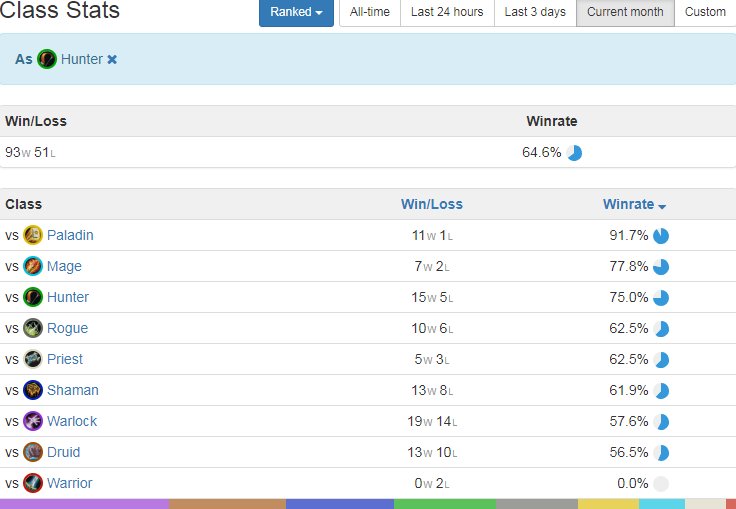Viewport: 736px width, 509px height.
Task: Click the Priest class icon
Action: [33, 359]
